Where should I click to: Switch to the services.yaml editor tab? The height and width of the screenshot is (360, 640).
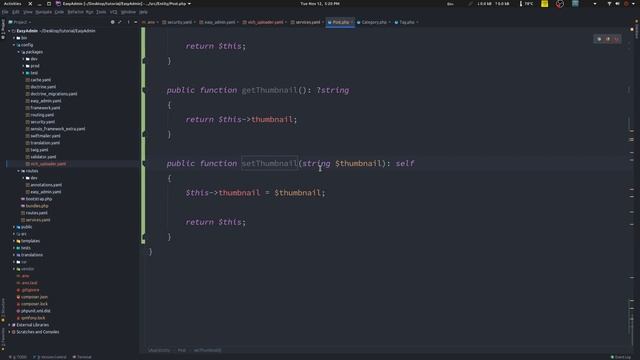coord(306,22)
